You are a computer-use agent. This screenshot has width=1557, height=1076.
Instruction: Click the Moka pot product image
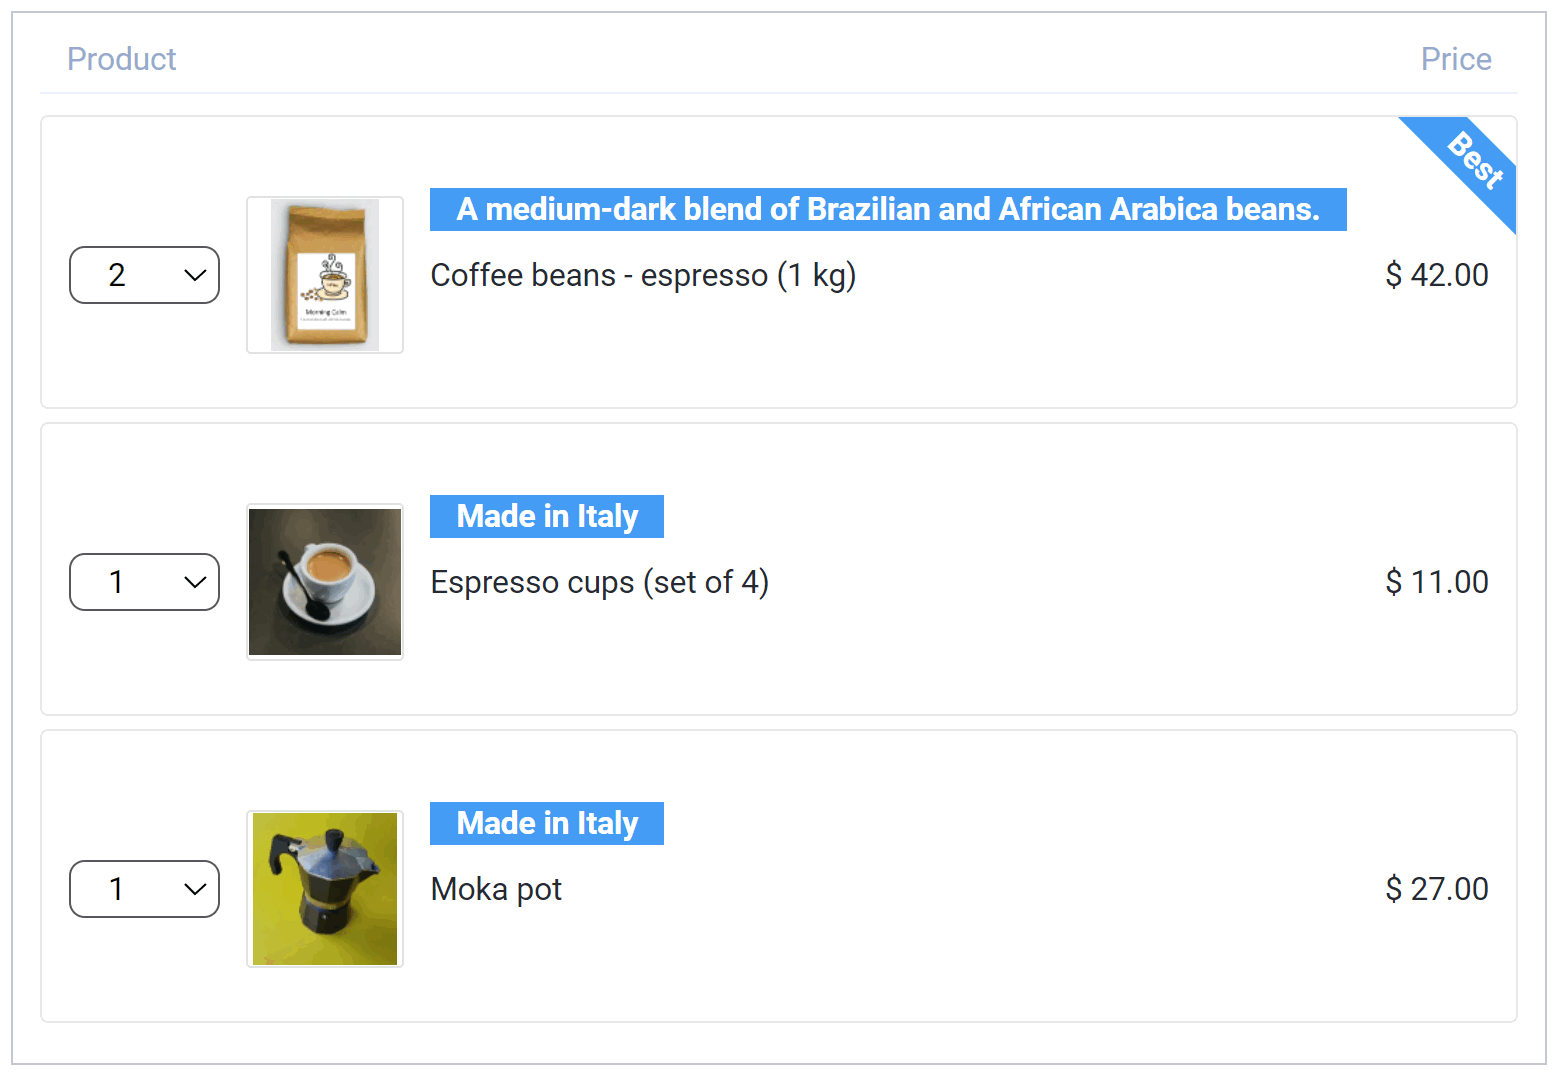coord(325,889)
